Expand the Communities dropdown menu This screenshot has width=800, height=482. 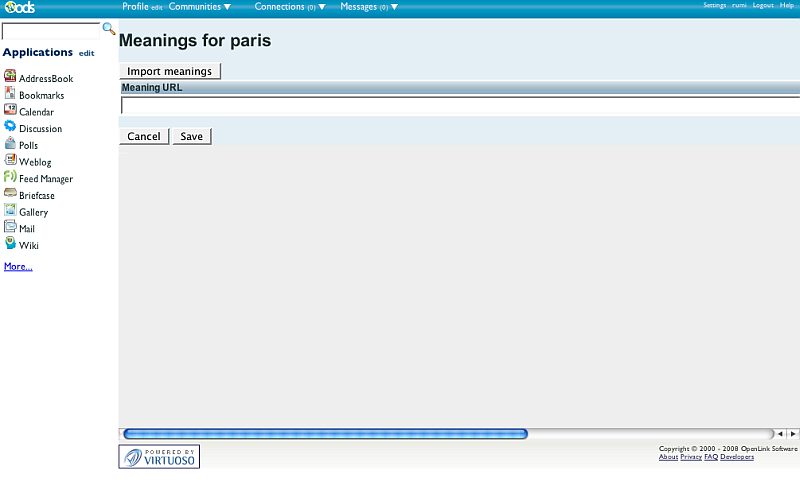(x=199, y=7)
